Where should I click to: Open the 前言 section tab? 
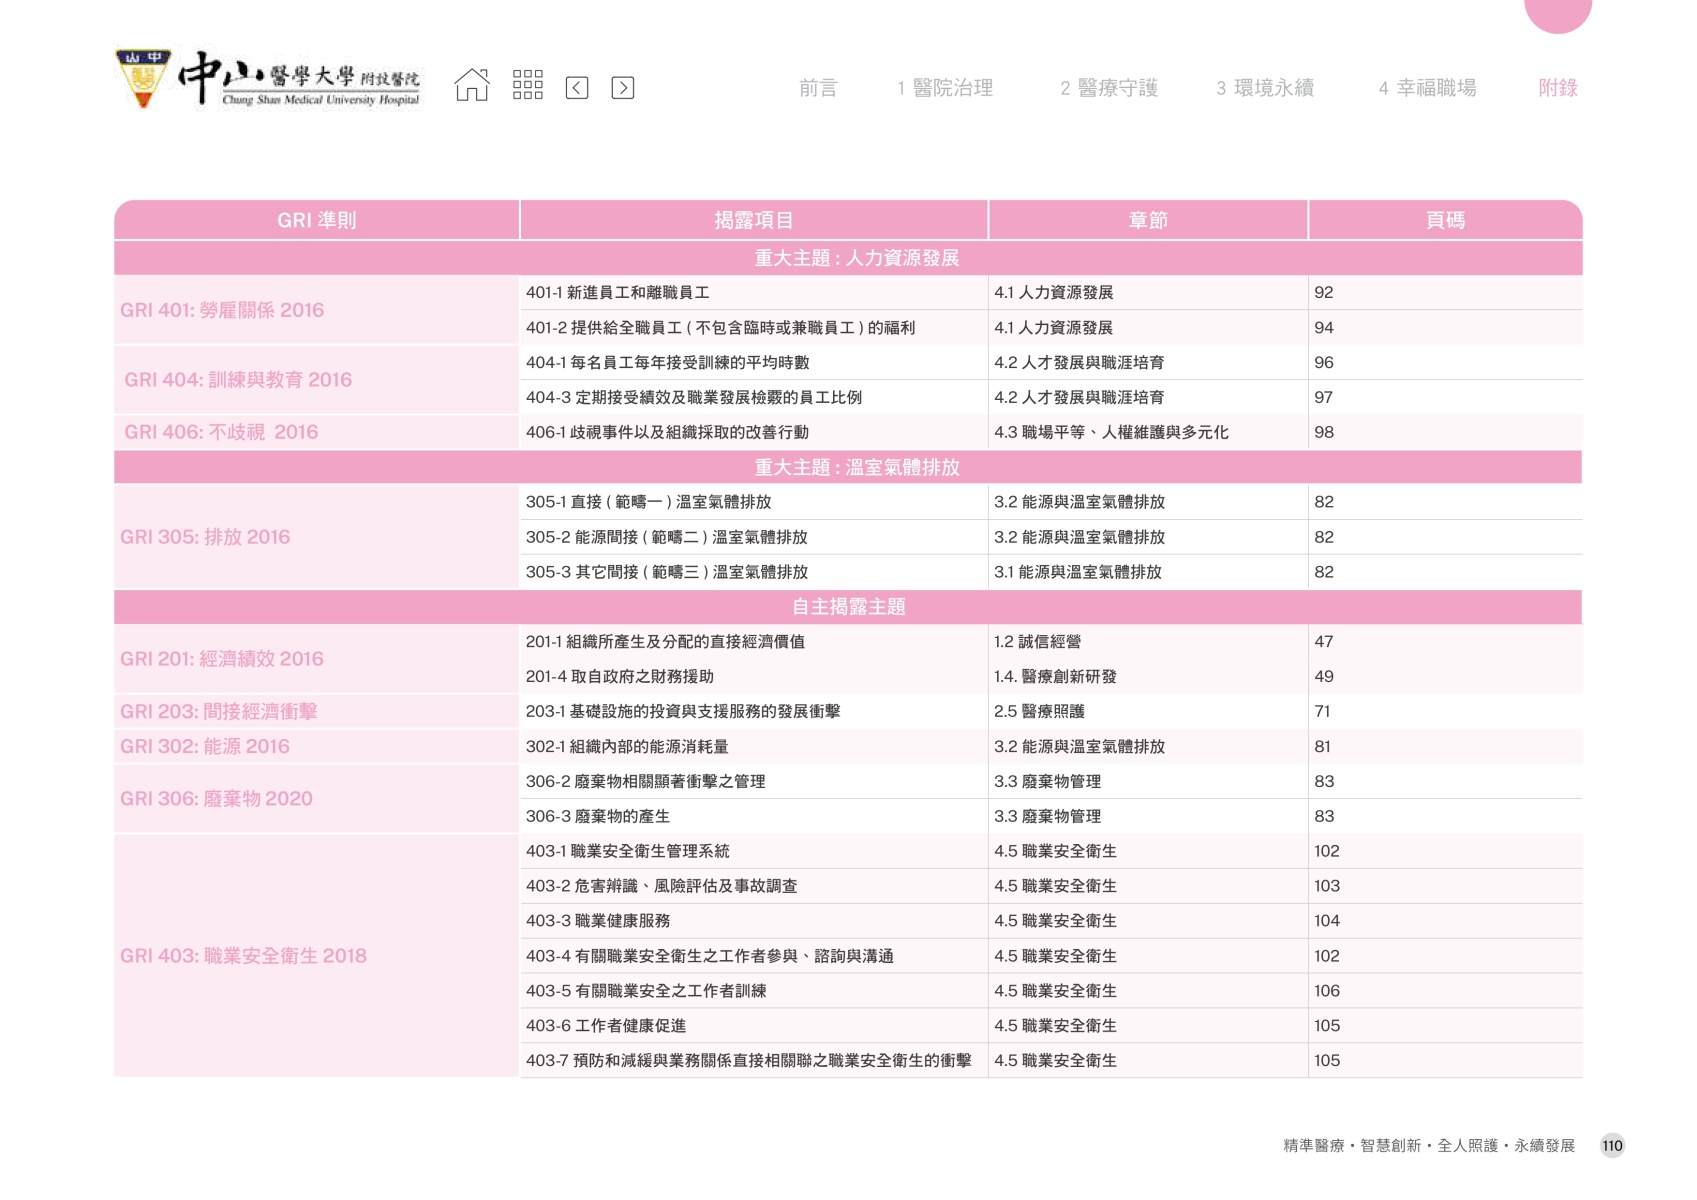pos(817,88)
